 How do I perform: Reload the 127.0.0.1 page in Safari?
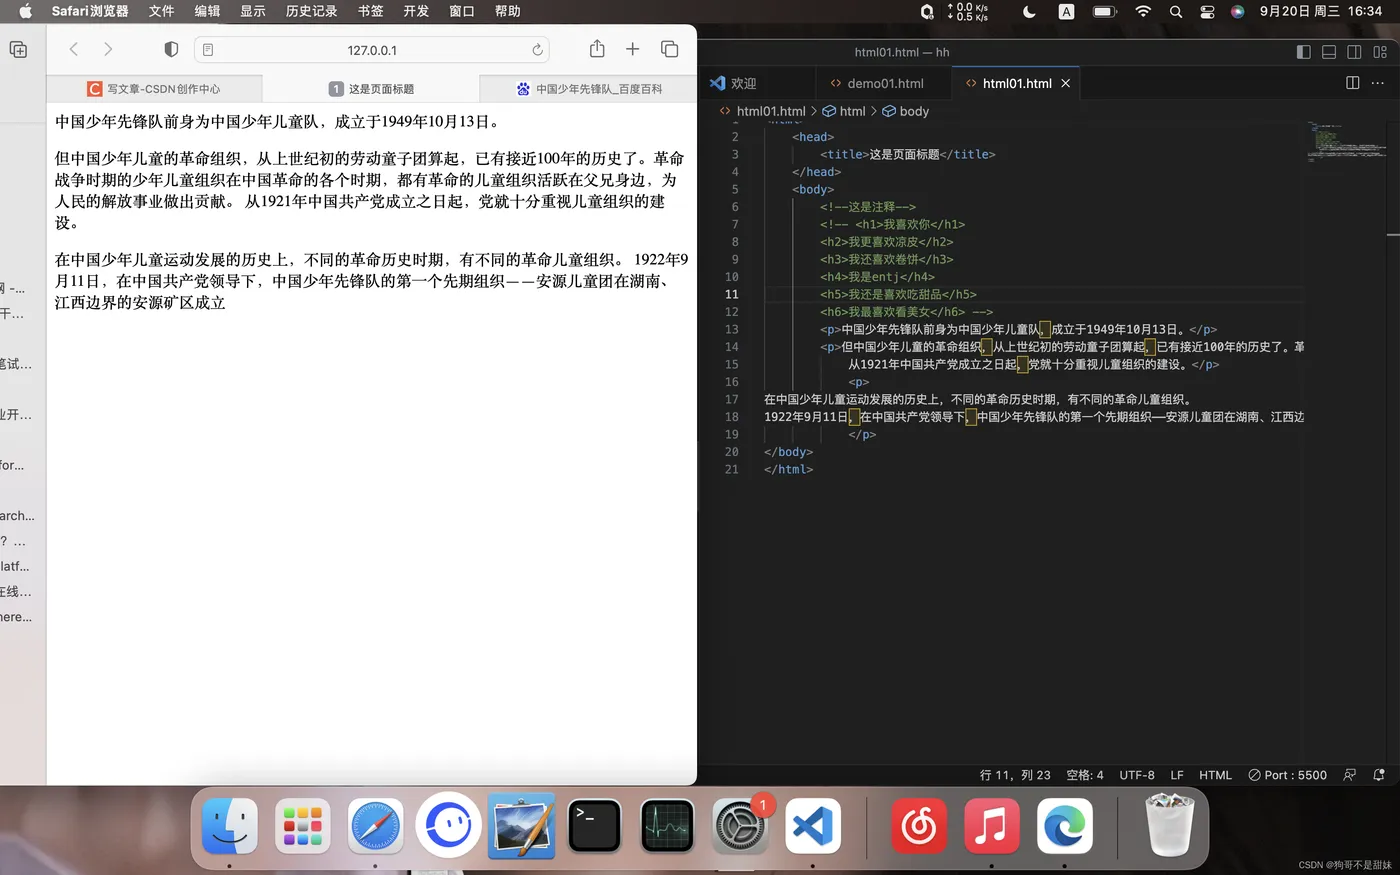click(x=537, y=50)
